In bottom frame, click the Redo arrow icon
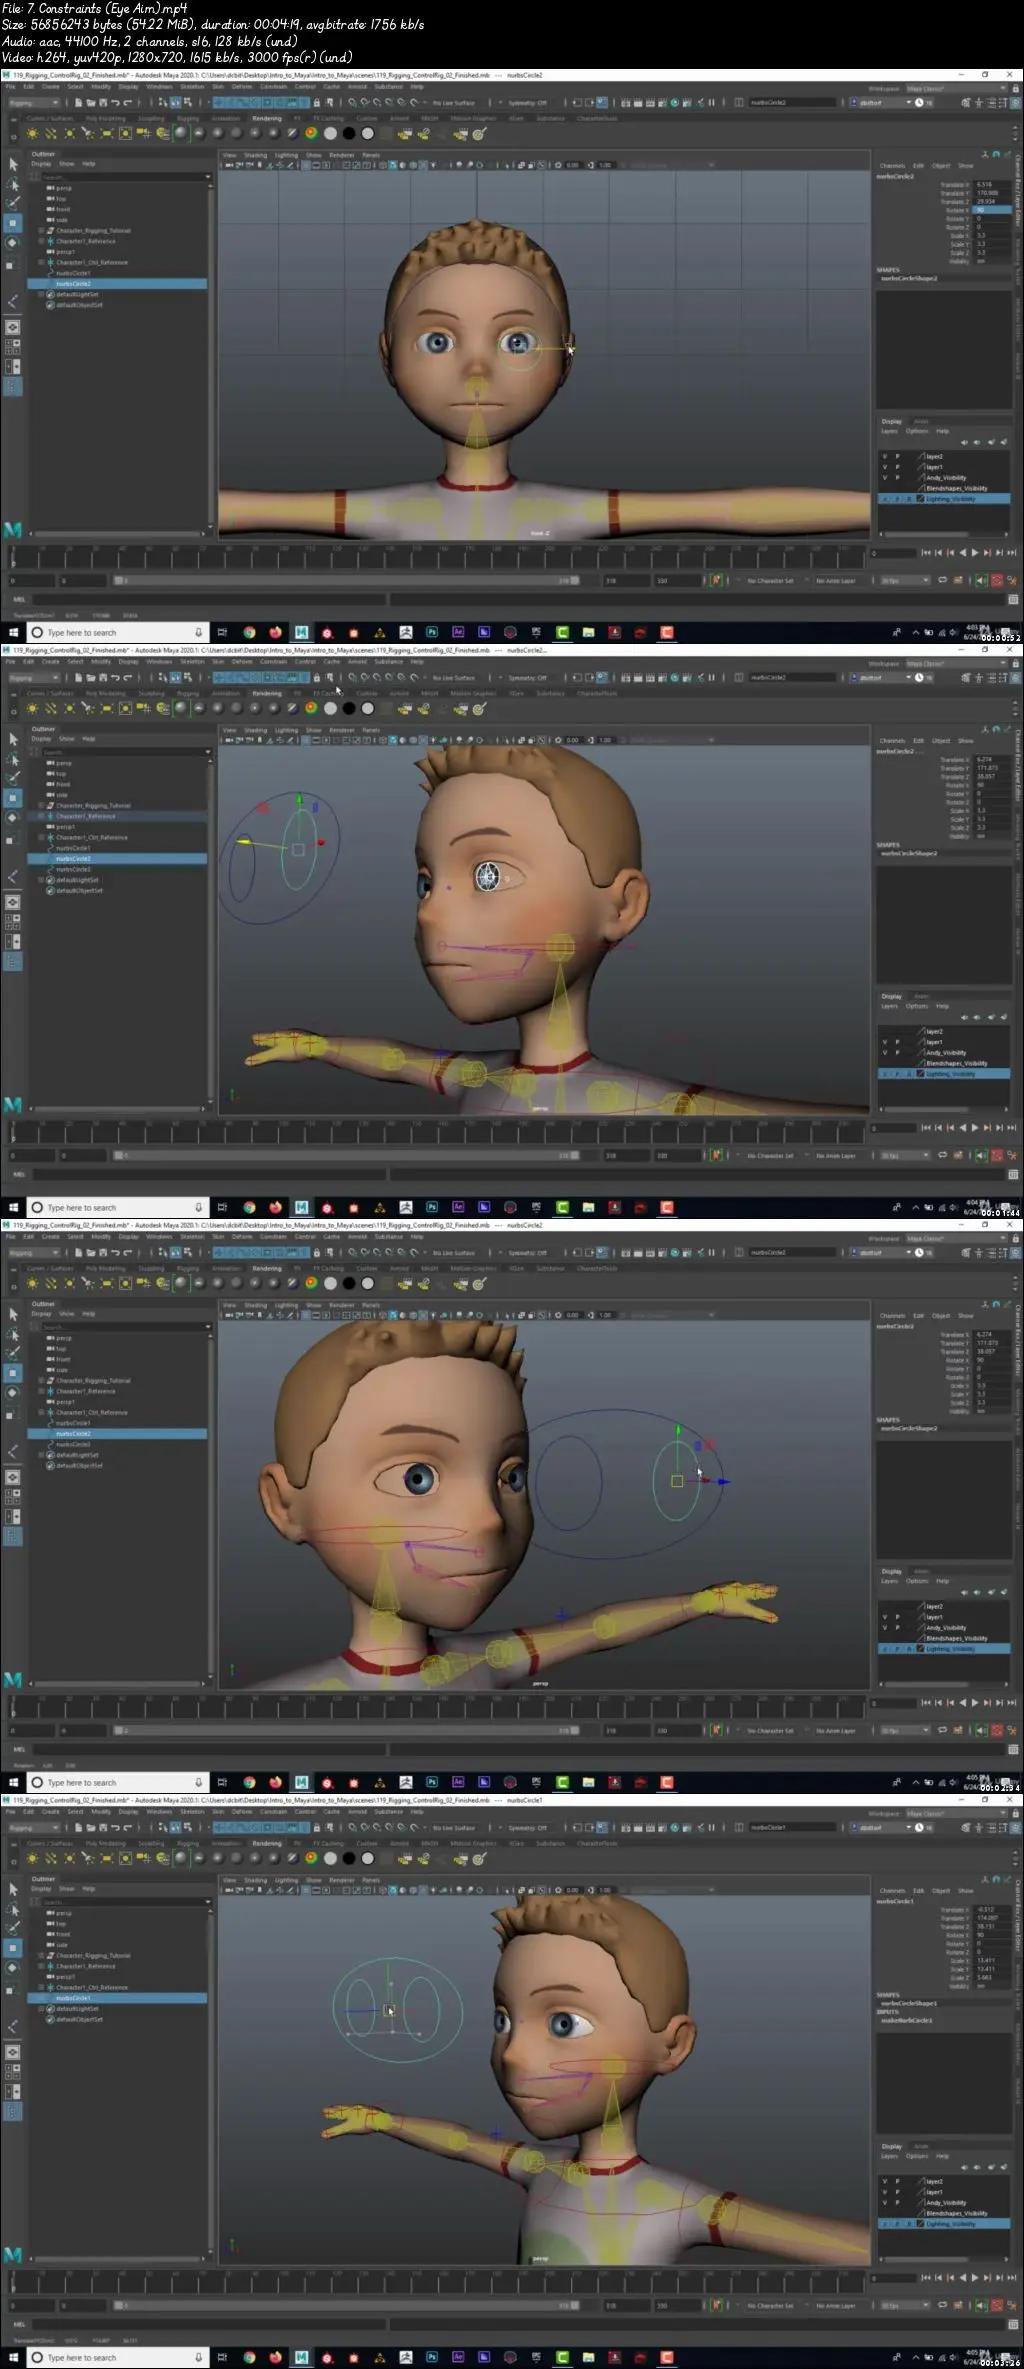 pos(126,1827)
